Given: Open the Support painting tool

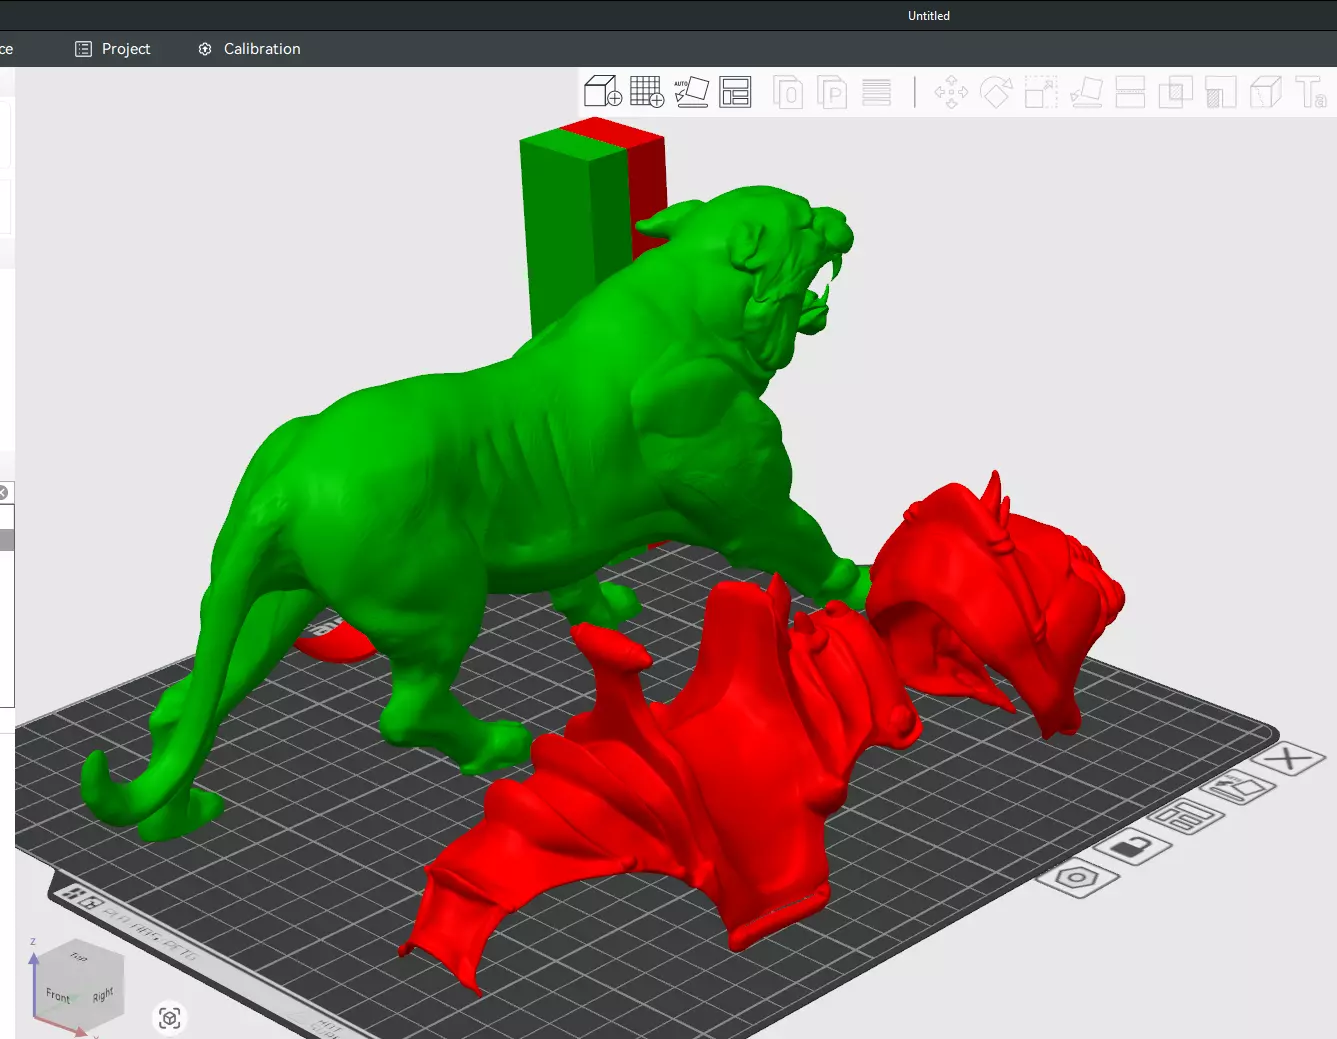Looking at the screenshot, I should tap(1220, 92).
